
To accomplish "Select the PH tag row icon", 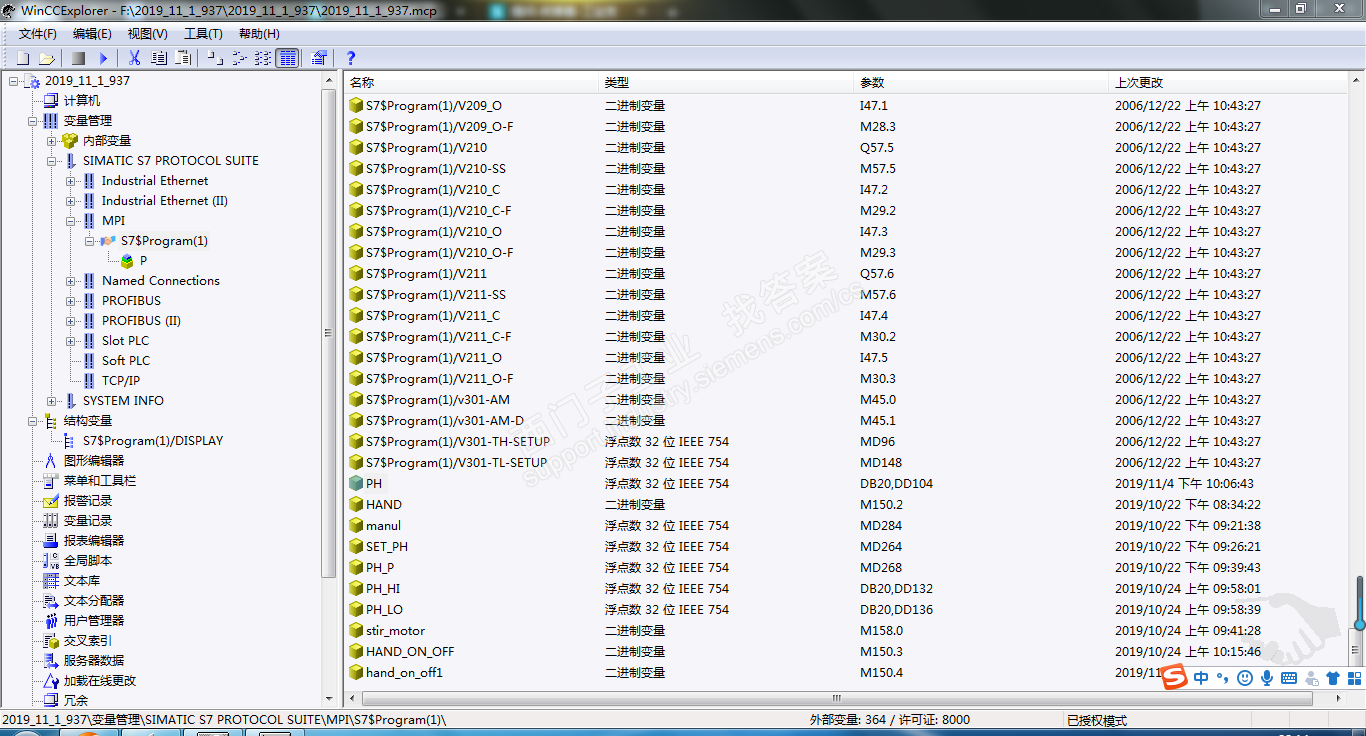I will [x=356, y=484].
